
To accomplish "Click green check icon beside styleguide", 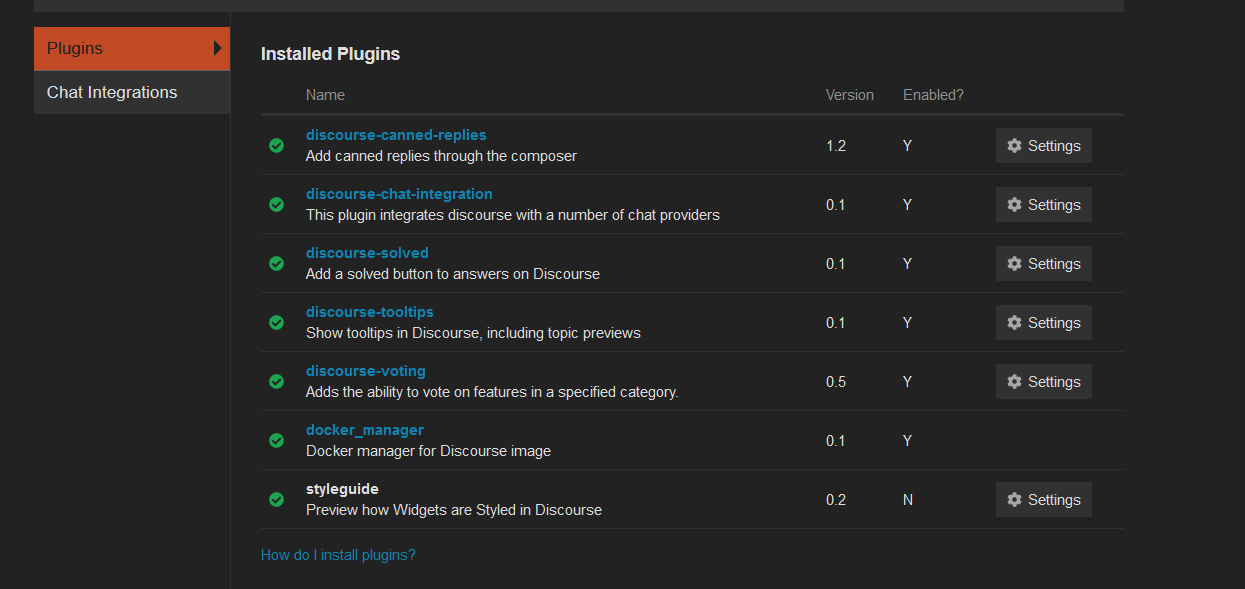I will point(276,500).
